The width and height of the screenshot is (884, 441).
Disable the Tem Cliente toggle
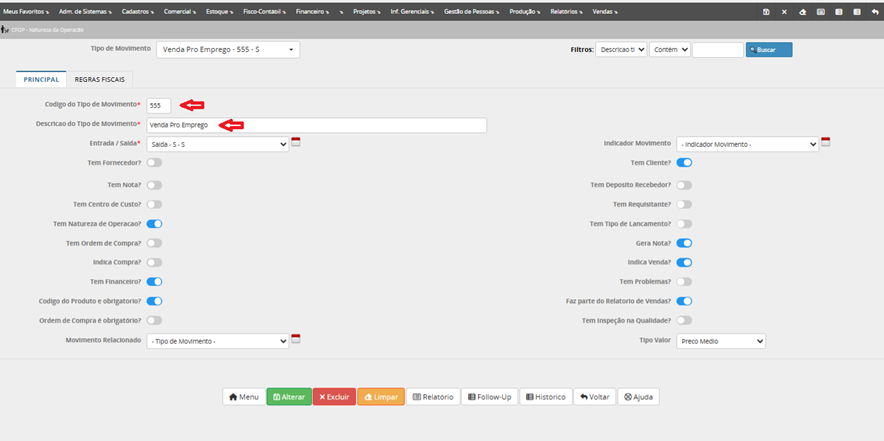(684, 162)
